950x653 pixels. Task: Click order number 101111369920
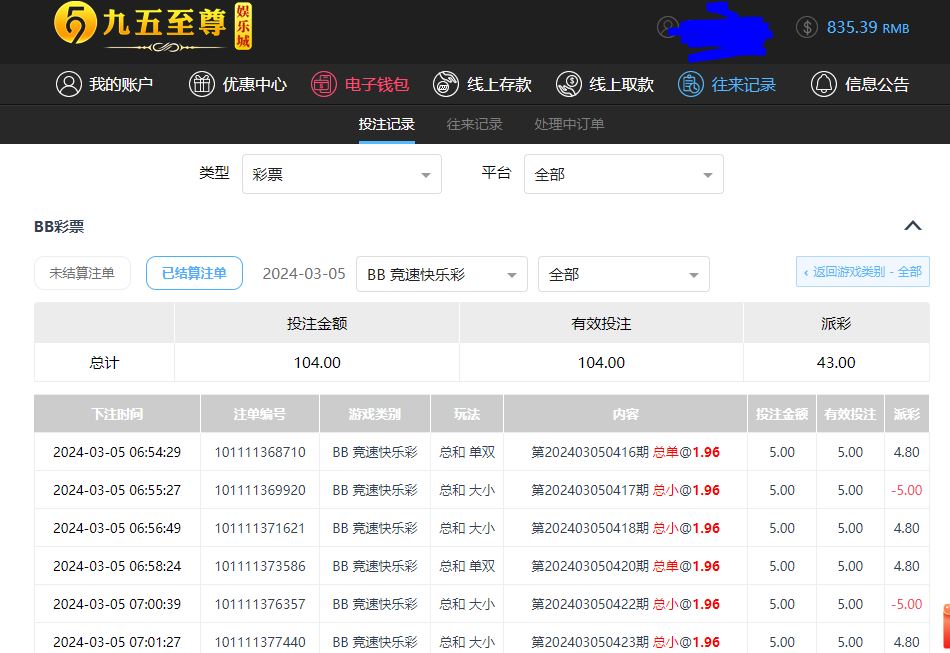point(260,491)
